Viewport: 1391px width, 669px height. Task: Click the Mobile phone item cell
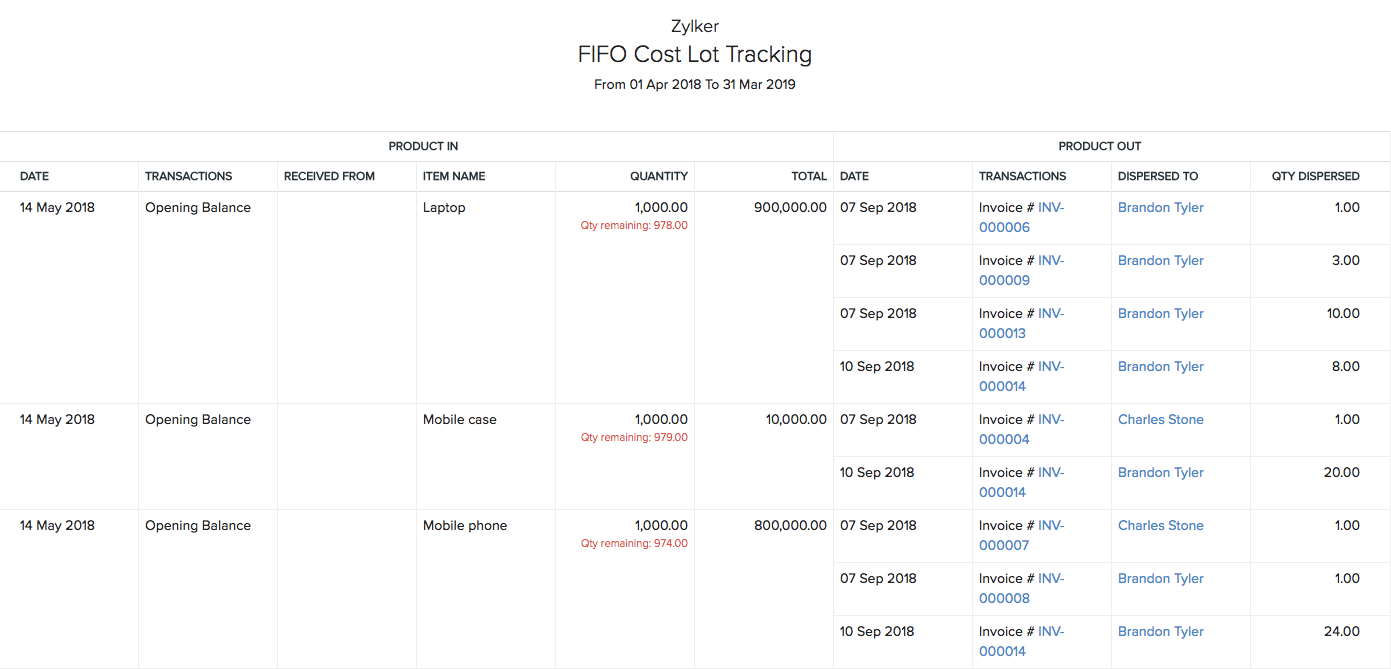[x=465, y=526]
